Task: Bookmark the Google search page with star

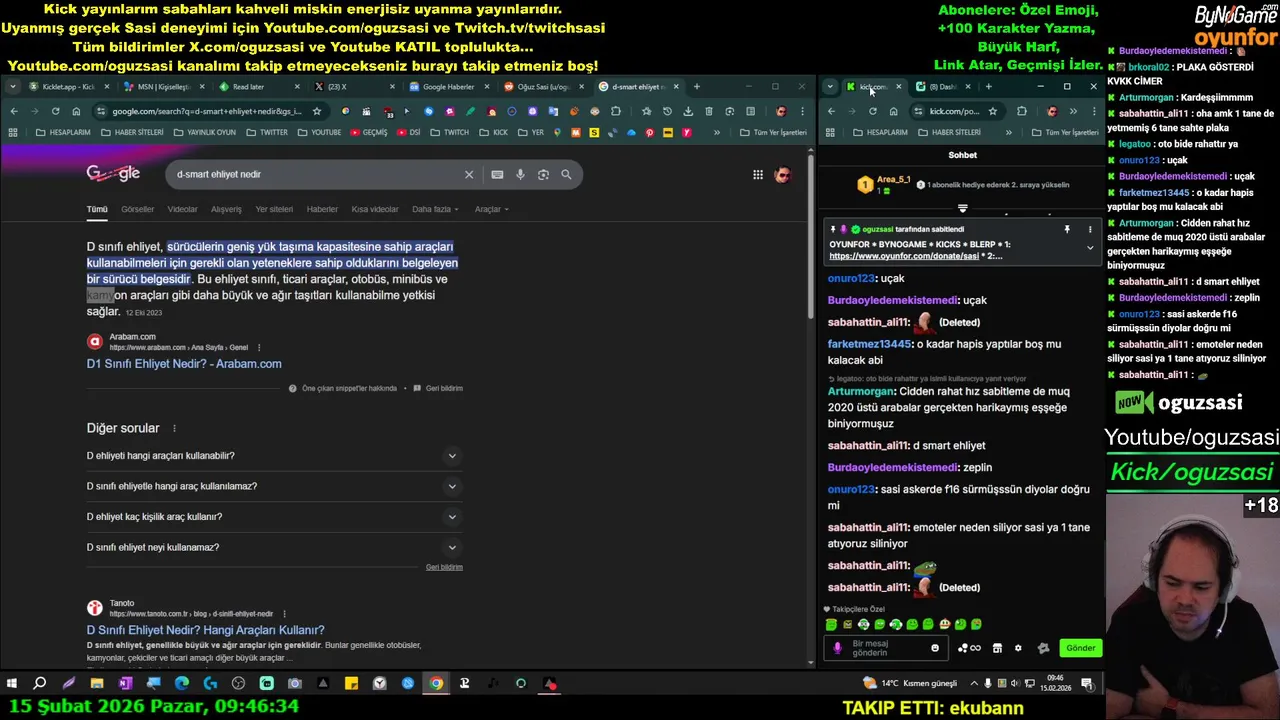Action: 317,111
